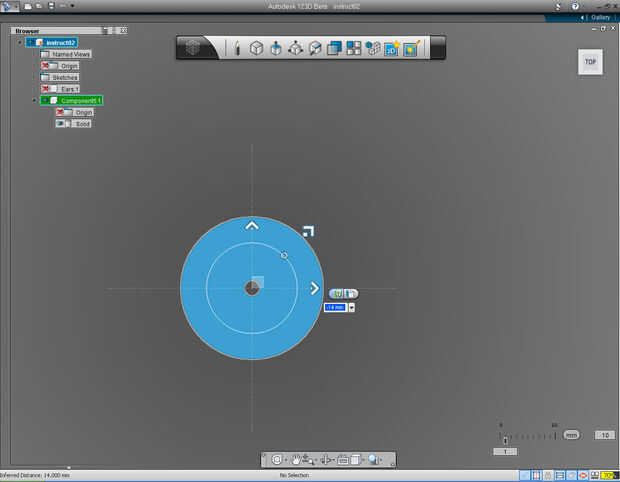Toggle visibility of Ears 1 item

(45, 89)
